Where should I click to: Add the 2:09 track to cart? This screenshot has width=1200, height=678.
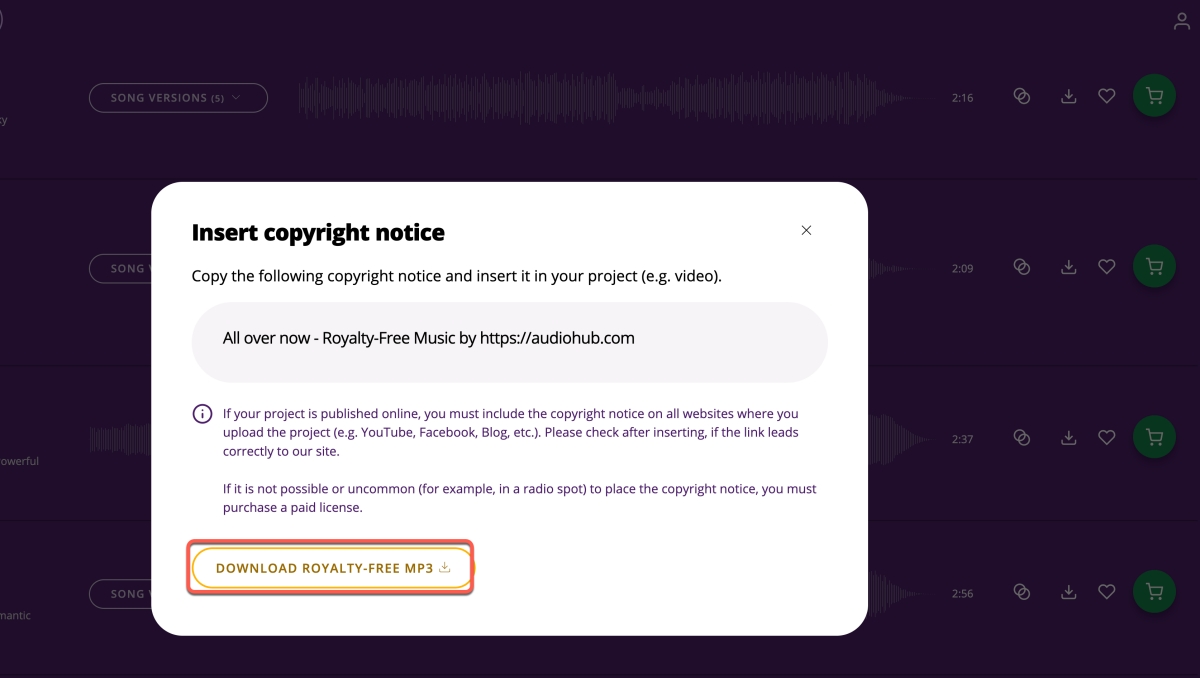1154,268
